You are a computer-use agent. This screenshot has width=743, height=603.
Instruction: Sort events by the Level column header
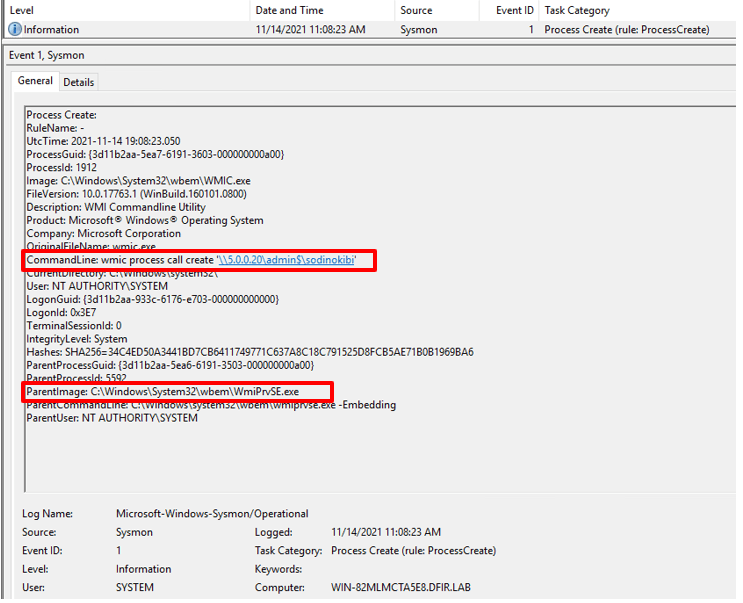coord(22,10)
